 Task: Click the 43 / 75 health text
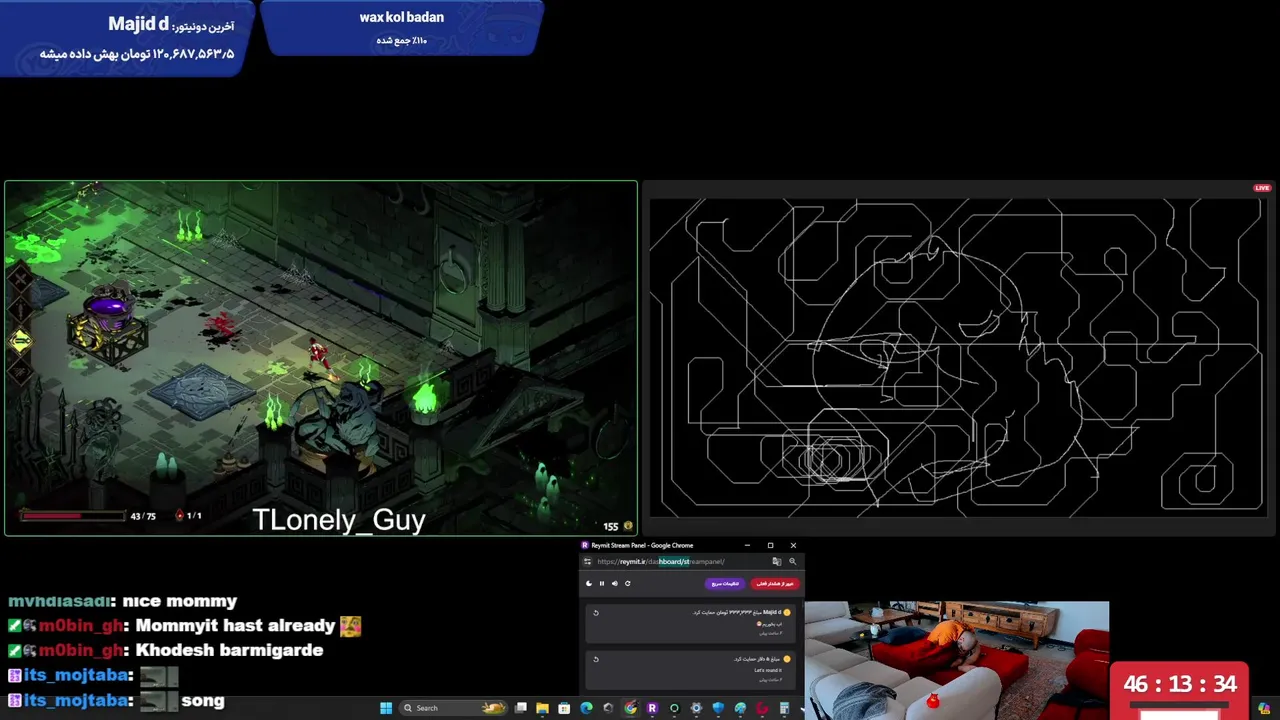click(143, 516)
